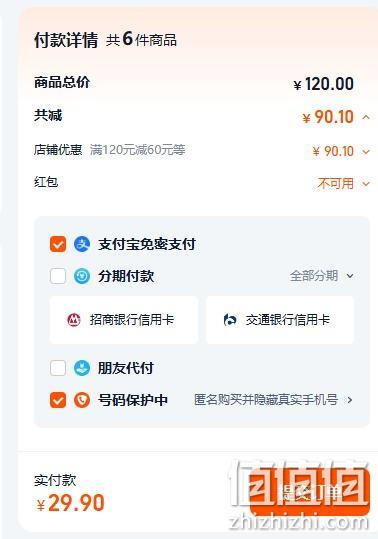
Task: Click the 实付款 ¥29.90 amount
Action: (70, 503)
